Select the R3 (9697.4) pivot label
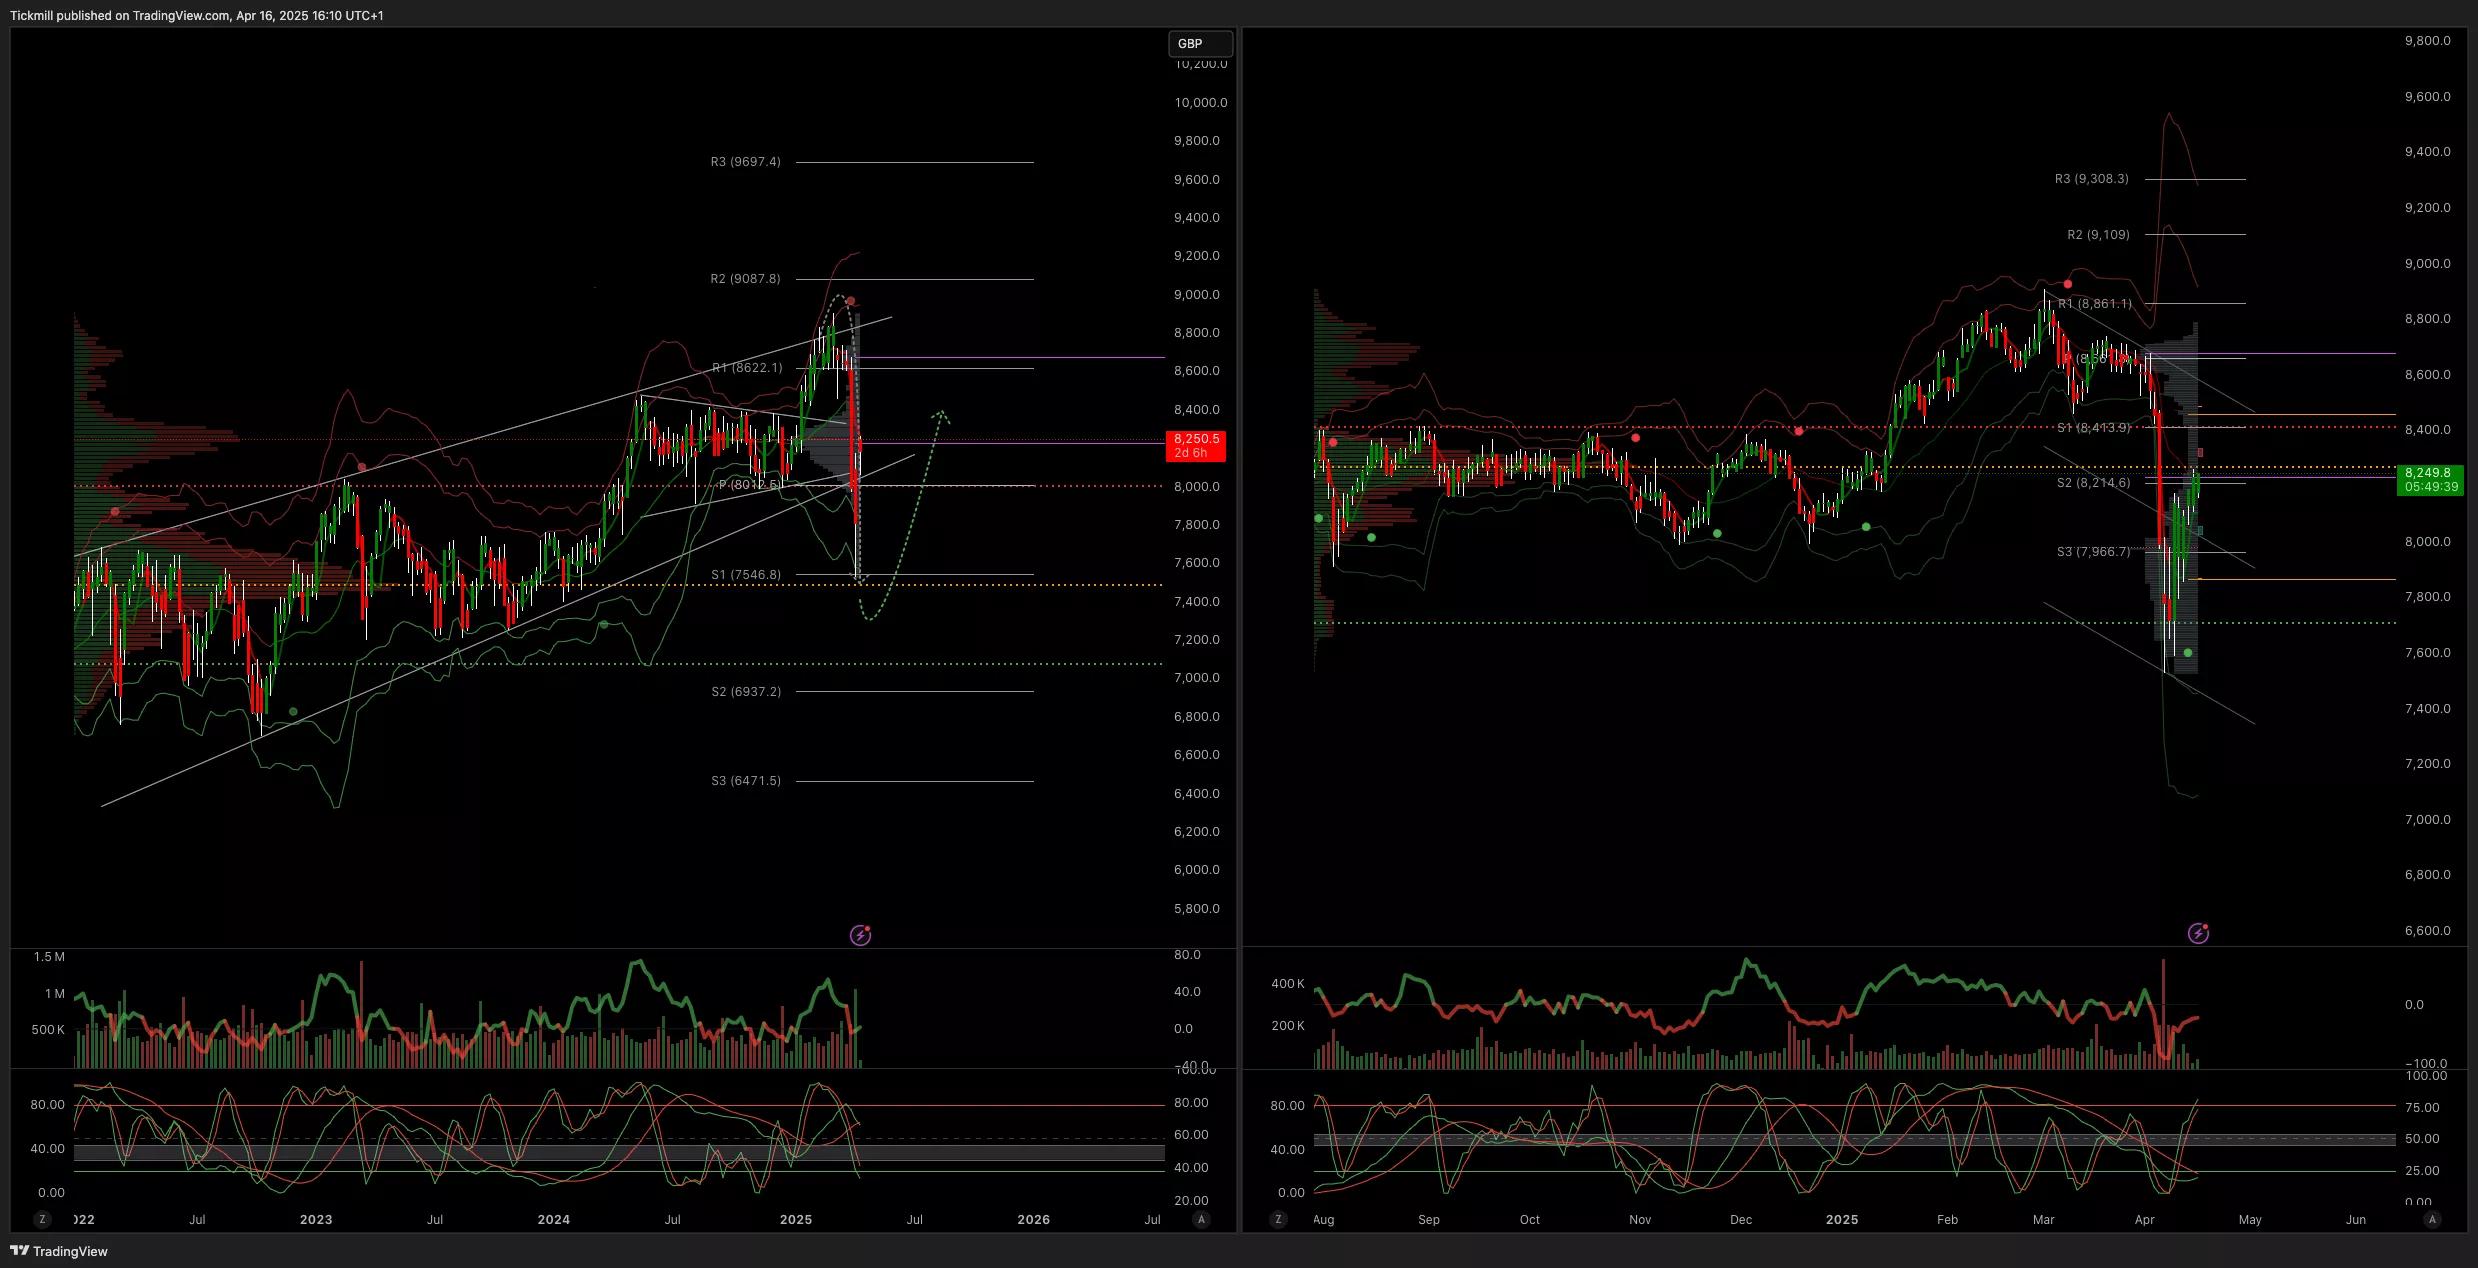 pos(745,162)
